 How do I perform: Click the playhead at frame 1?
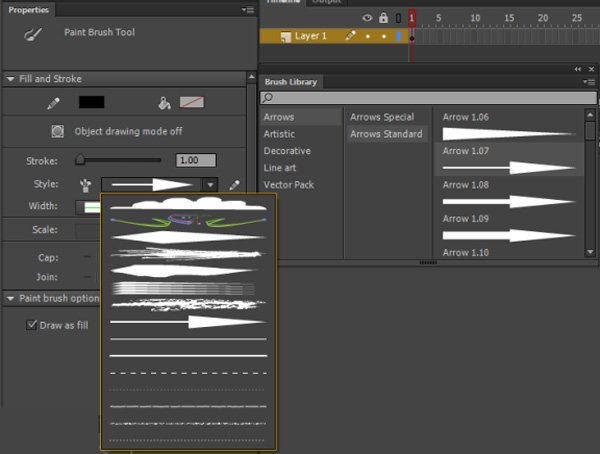(x=412, y=18)
